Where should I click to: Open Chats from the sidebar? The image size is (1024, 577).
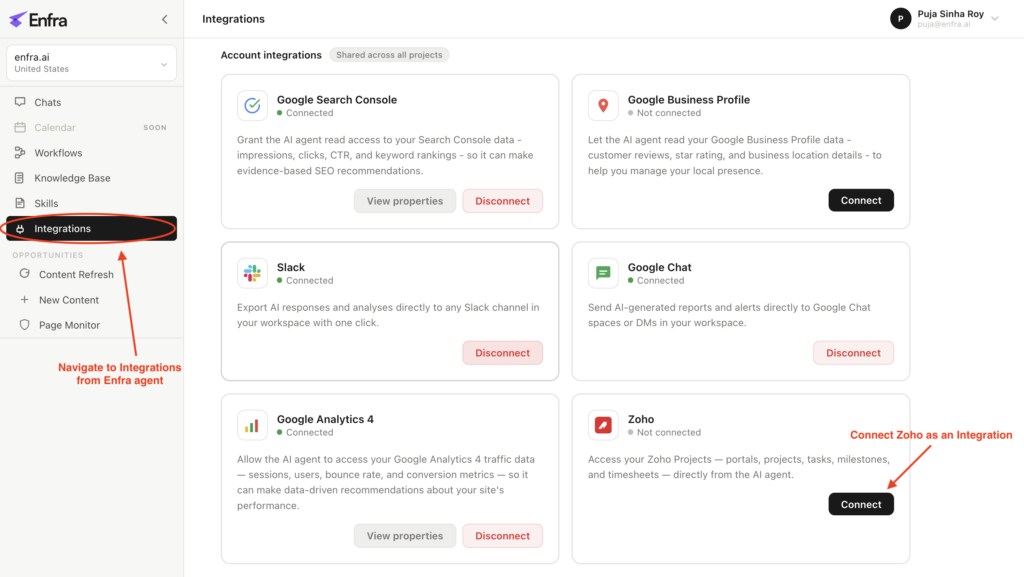click(x=91, y=102)
